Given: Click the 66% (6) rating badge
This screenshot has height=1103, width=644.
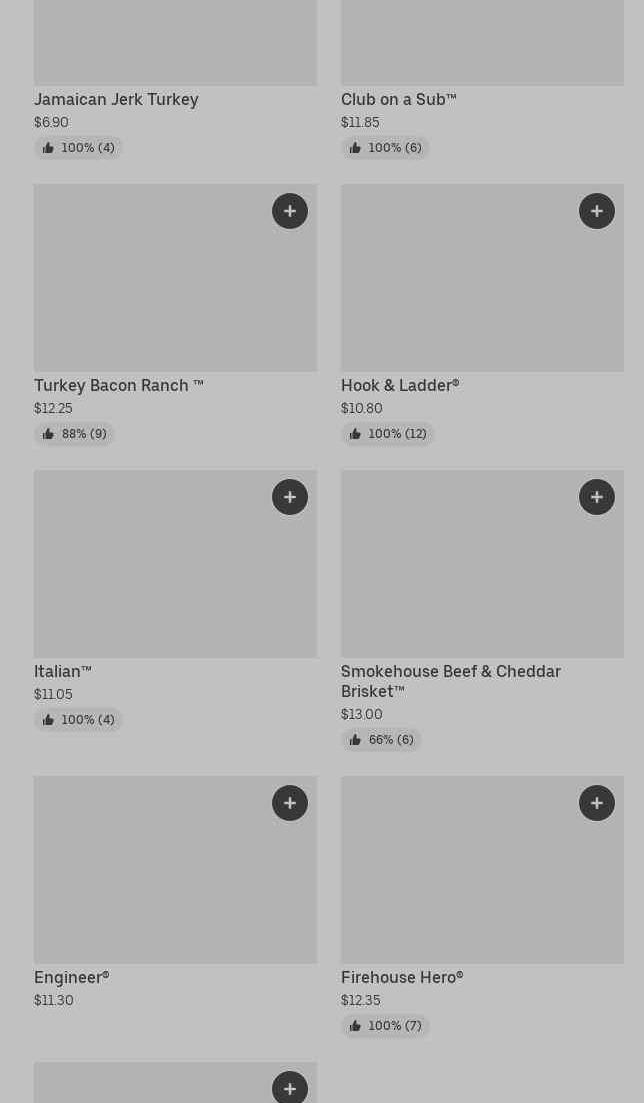Looking at the screenshot, I should click(x=381, y=740).
